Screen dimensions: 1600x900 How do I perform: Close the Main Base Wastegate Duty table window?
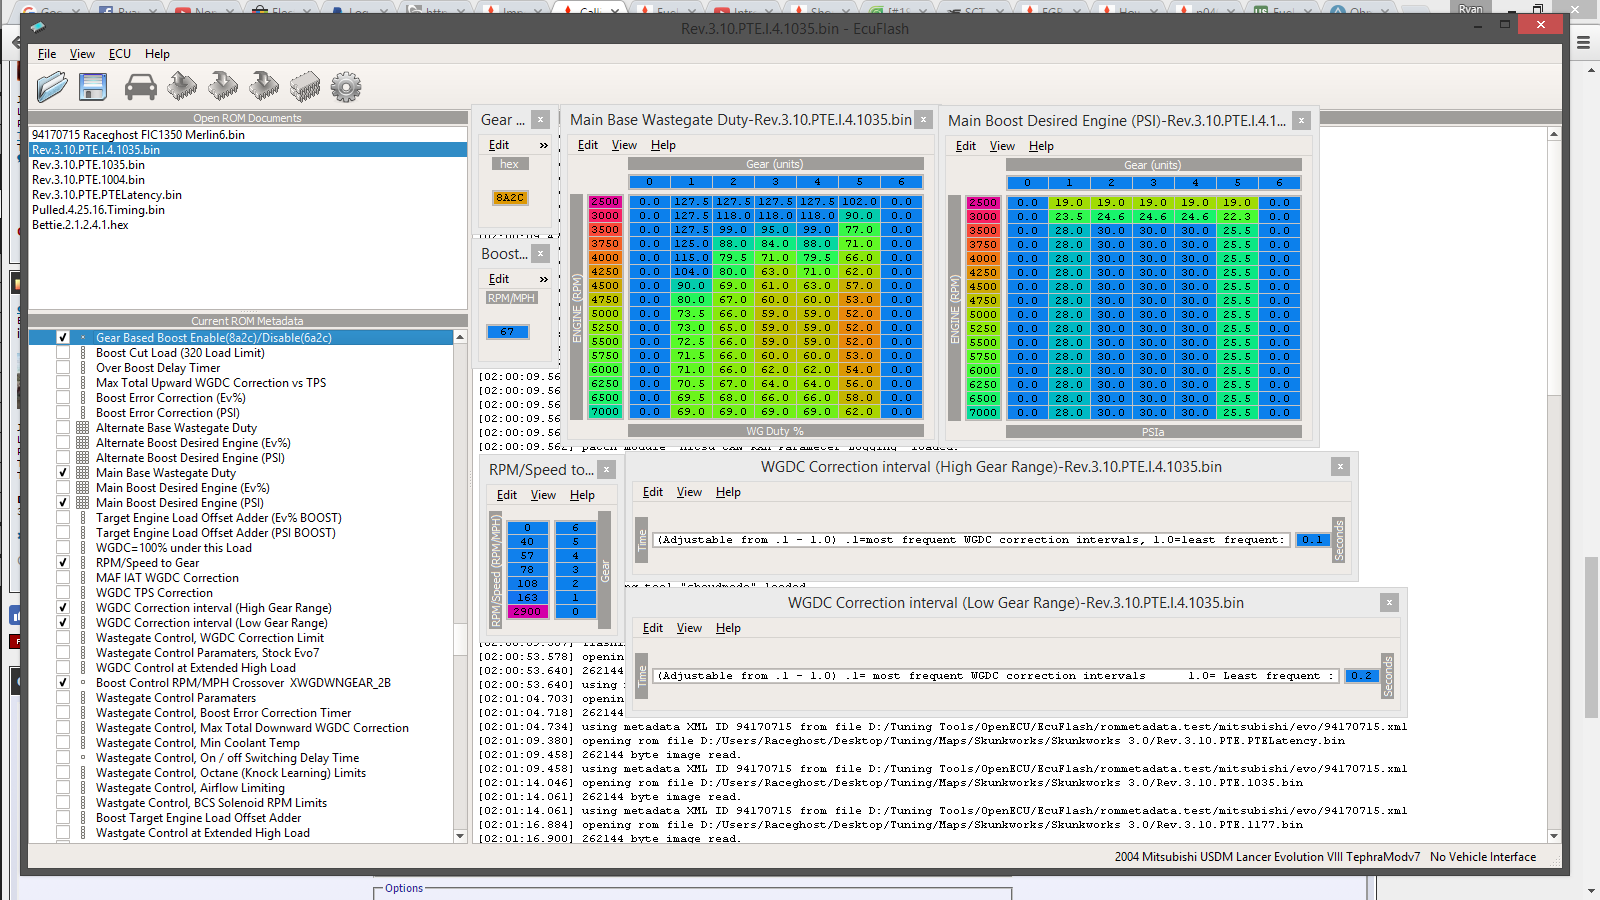pos(924,120)
